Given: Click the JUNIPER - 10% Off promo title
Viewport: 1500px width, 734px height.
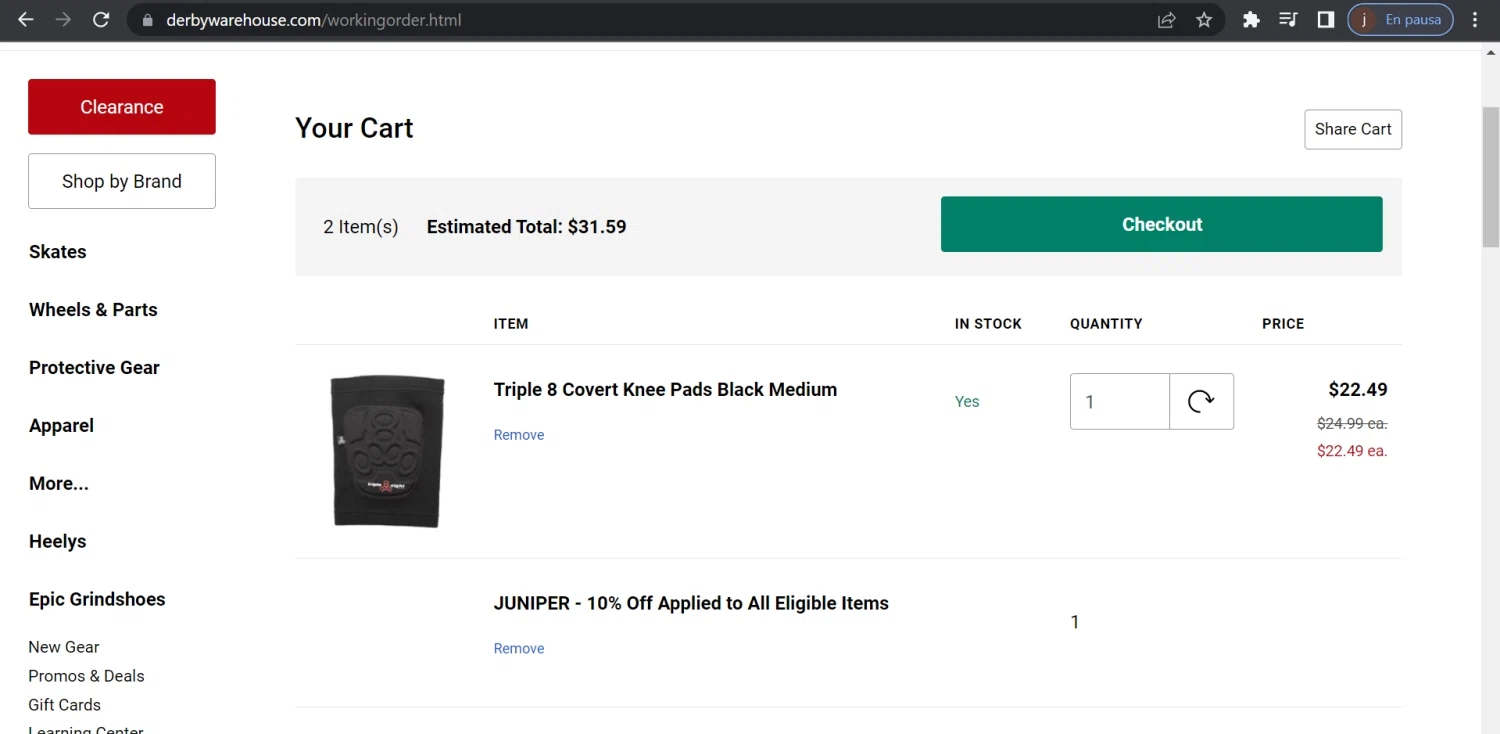Looking at the screenshot, I should 691,604.
